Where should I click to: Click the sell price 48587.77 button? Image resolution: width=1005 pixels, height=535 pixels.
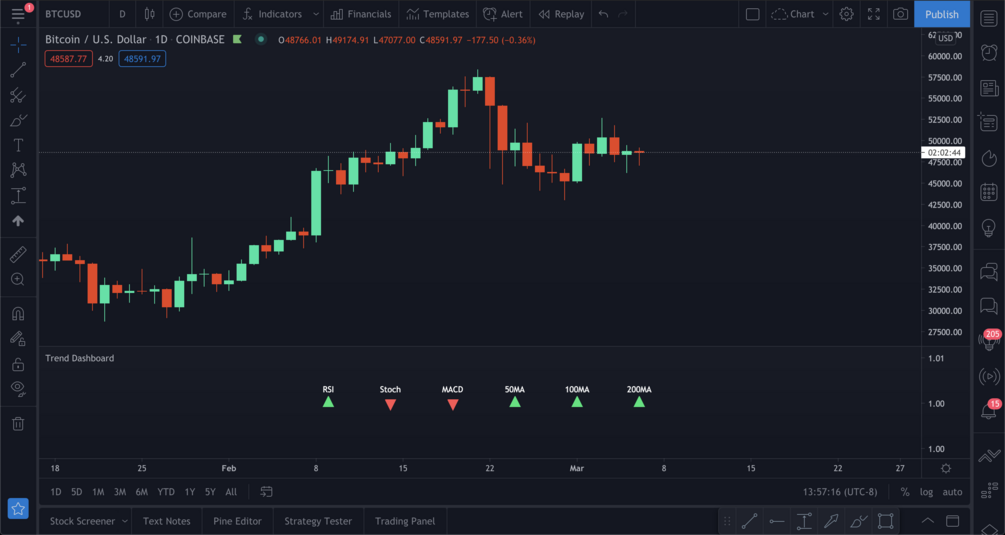coord(69,59)
